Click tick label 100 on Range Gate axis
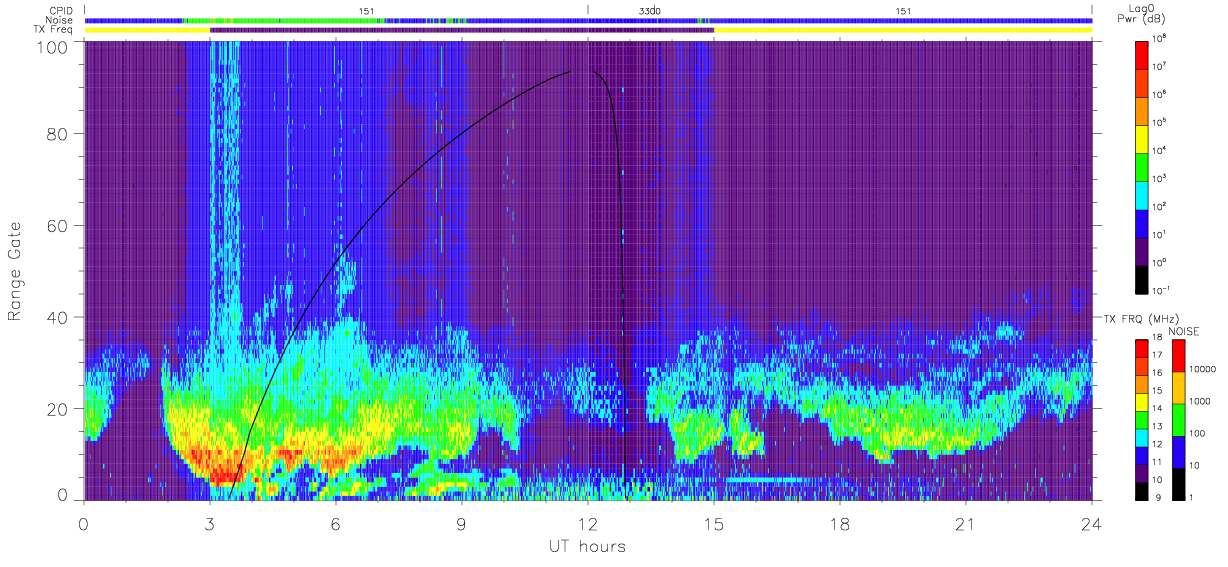The image size is (1228, 567). (53, 48)
